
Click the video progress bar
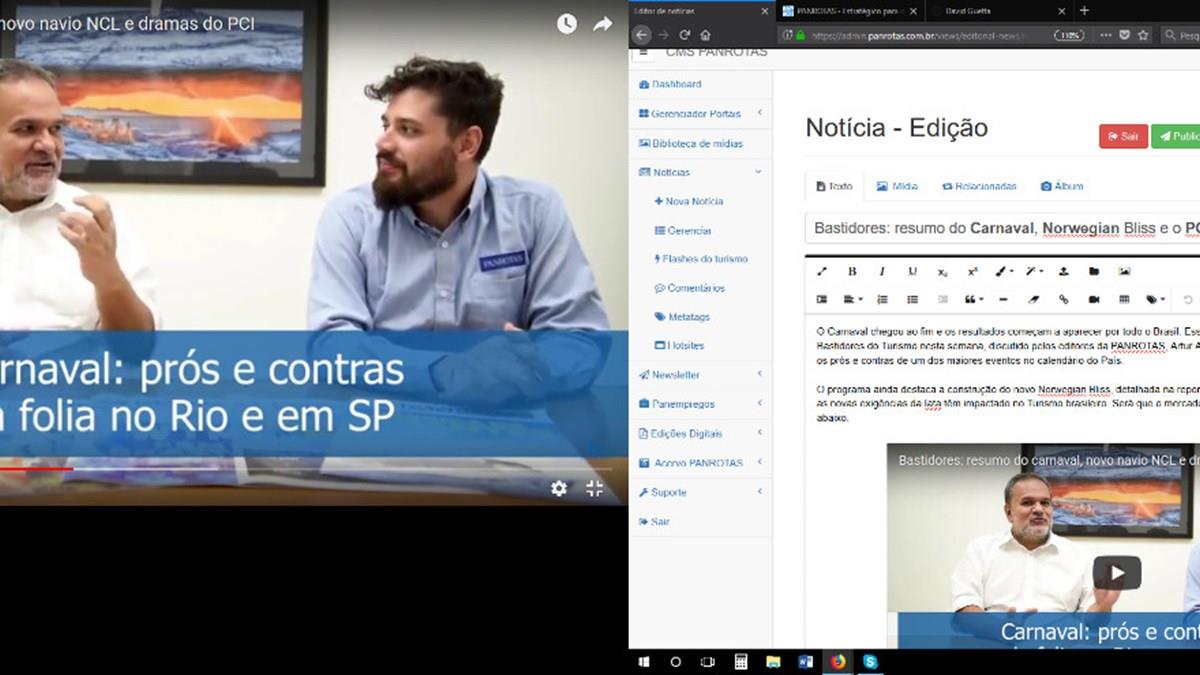pyautogui.click(x=300, y=468)
